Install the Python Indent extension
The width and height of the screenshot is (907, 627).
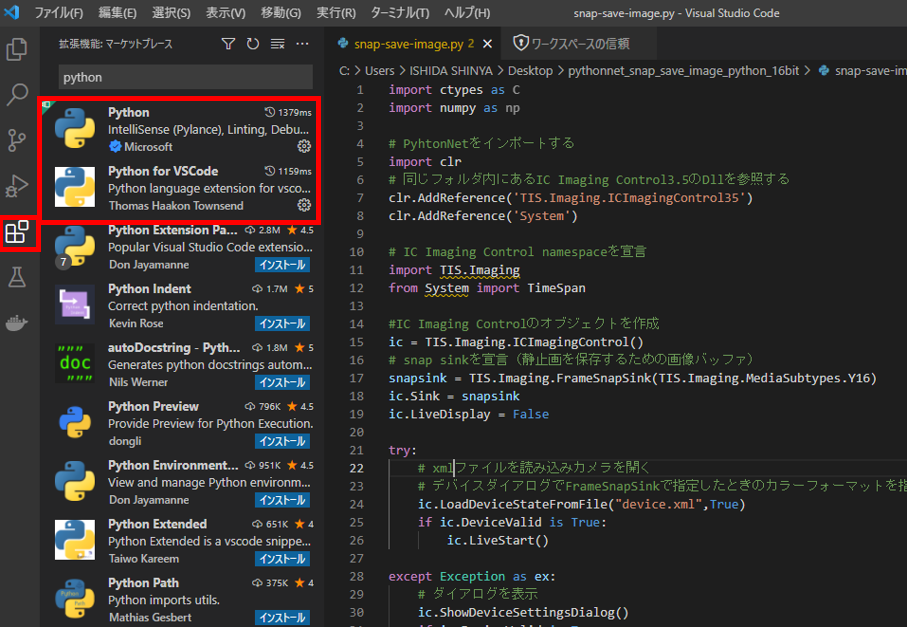282,324
